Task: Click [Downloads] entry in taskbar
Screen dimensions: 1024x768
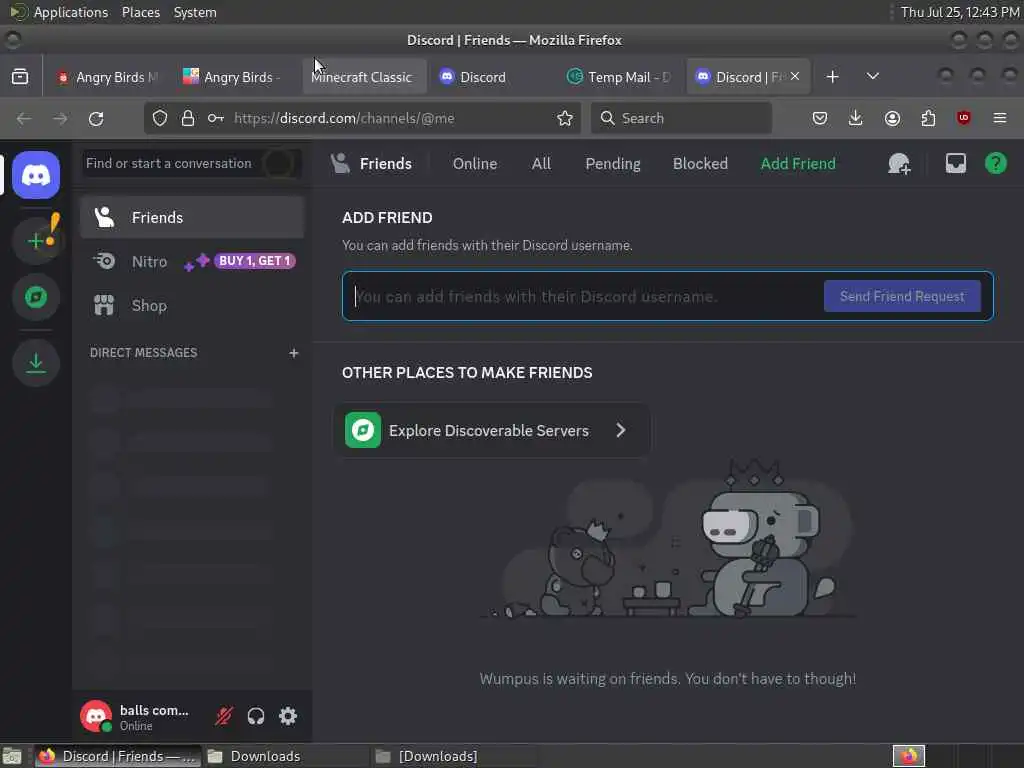Action: click(x=455, y=756)
